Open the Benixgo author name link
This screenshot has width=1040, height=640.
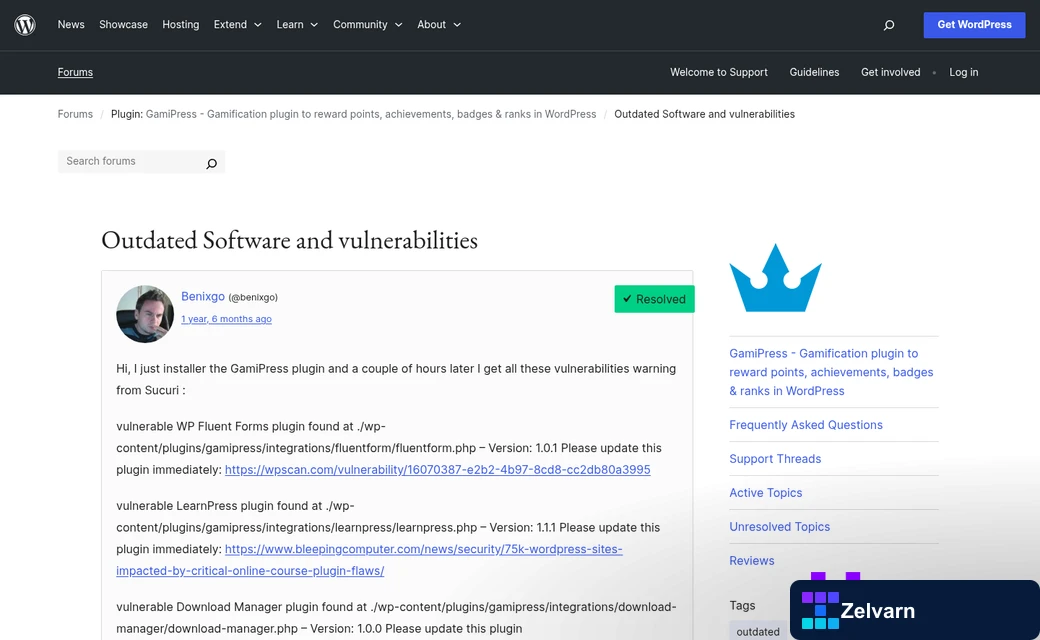(203, 296)
